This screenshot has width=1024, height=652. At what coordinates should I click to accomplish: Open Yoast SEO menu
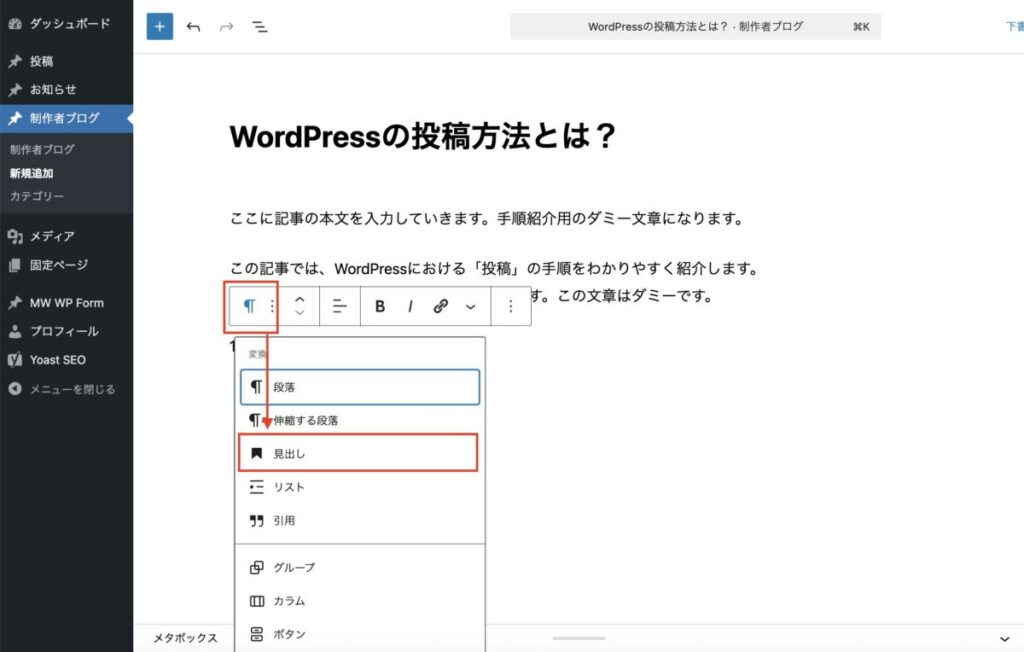67,360
